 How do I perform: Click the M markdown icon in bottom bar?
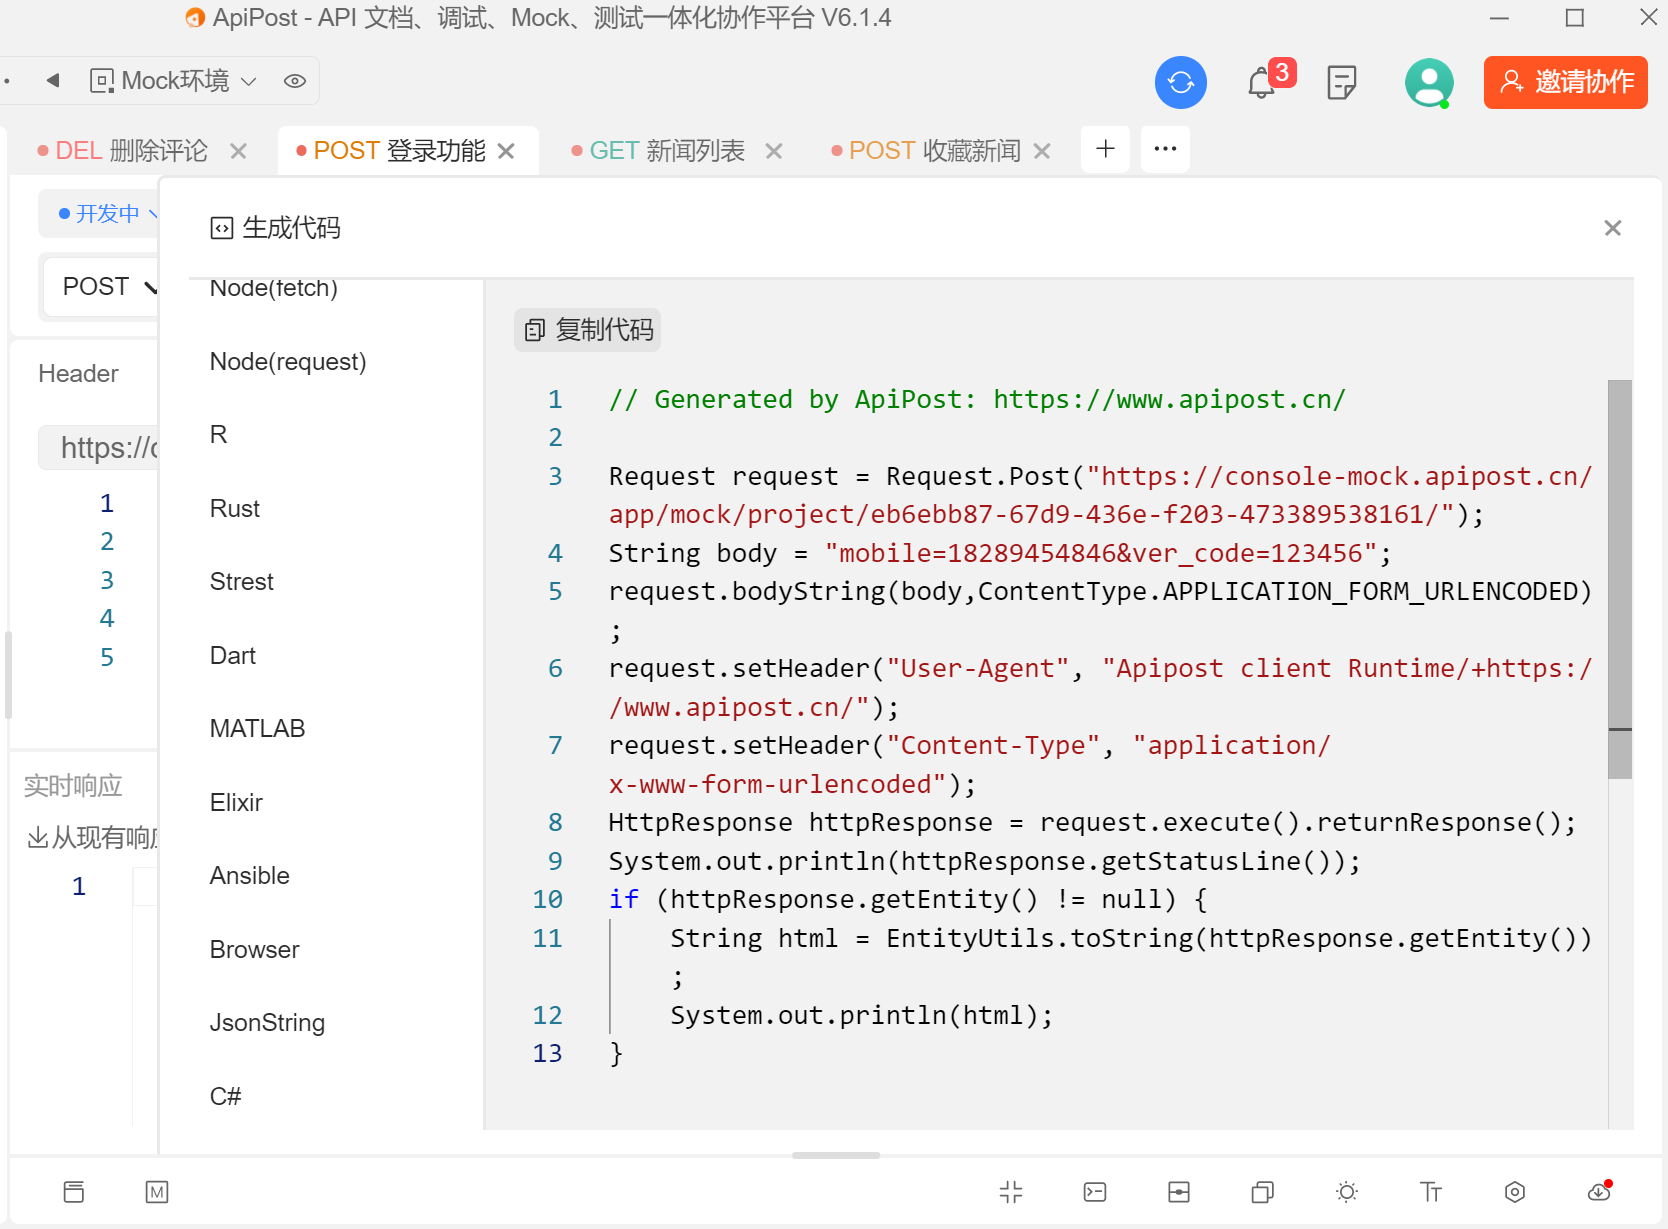point(157,1192)
